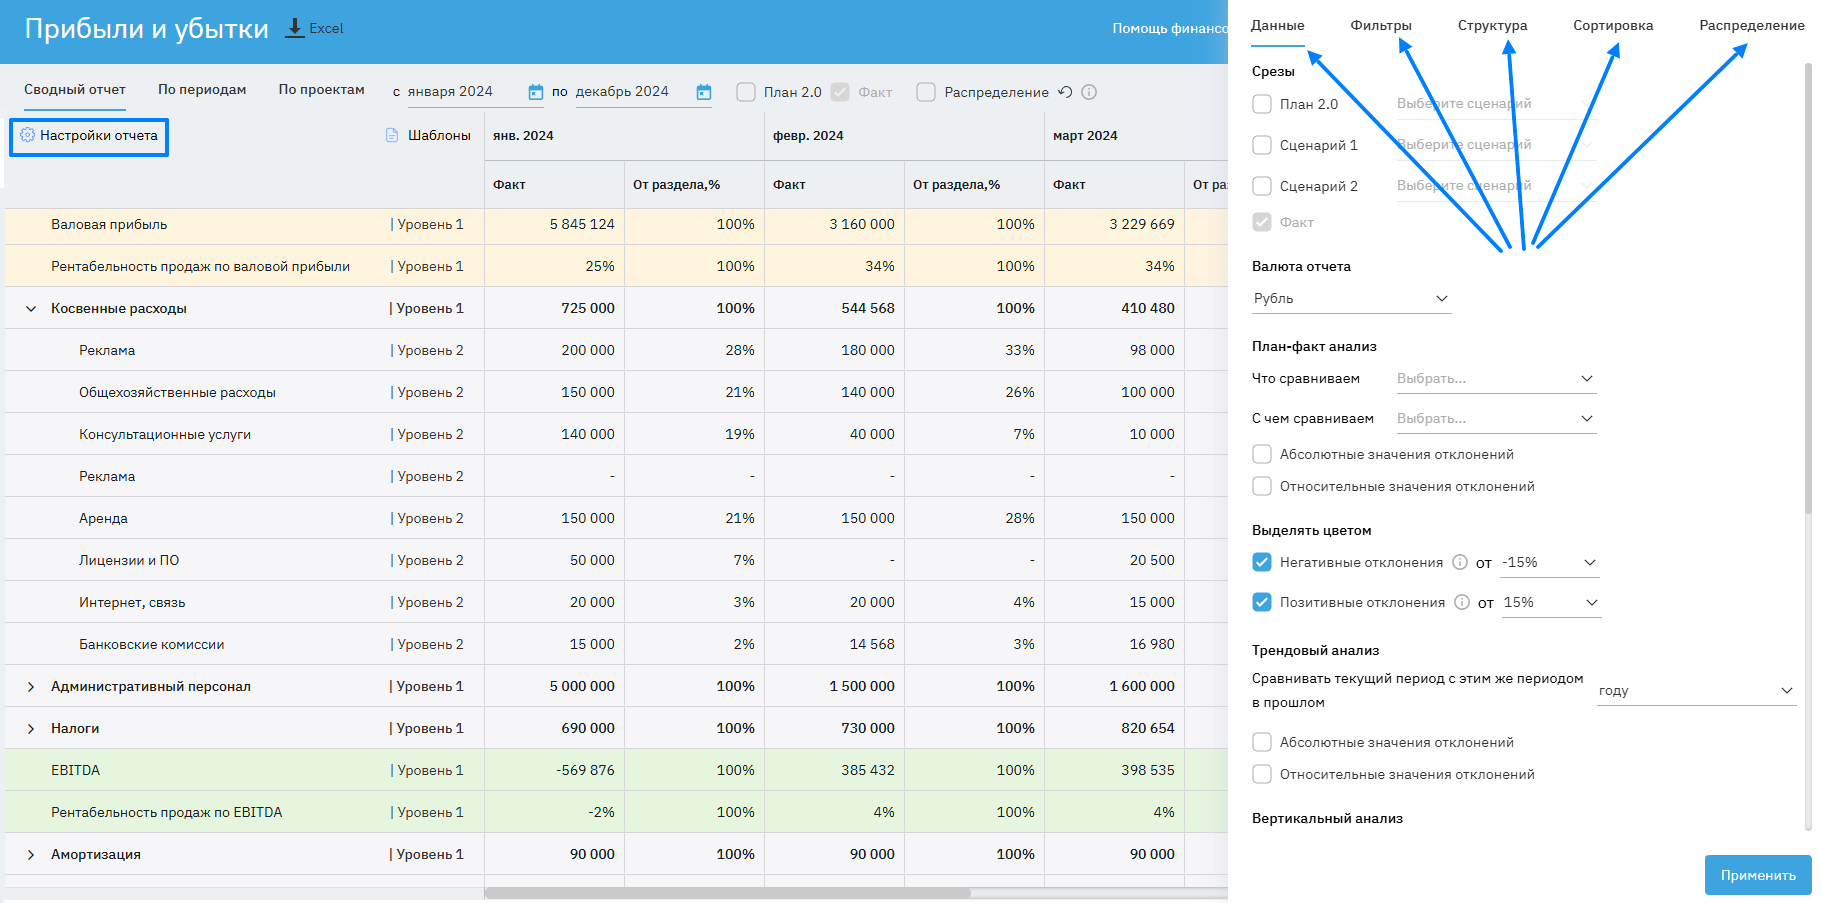Click the reset arrow icon near Распределение

coord(1066,92)
